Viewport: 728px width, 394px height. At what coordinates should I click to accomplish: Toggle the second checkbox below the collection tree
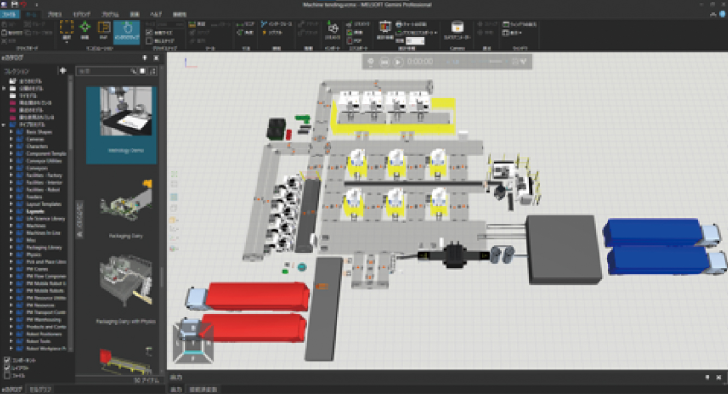7,368
